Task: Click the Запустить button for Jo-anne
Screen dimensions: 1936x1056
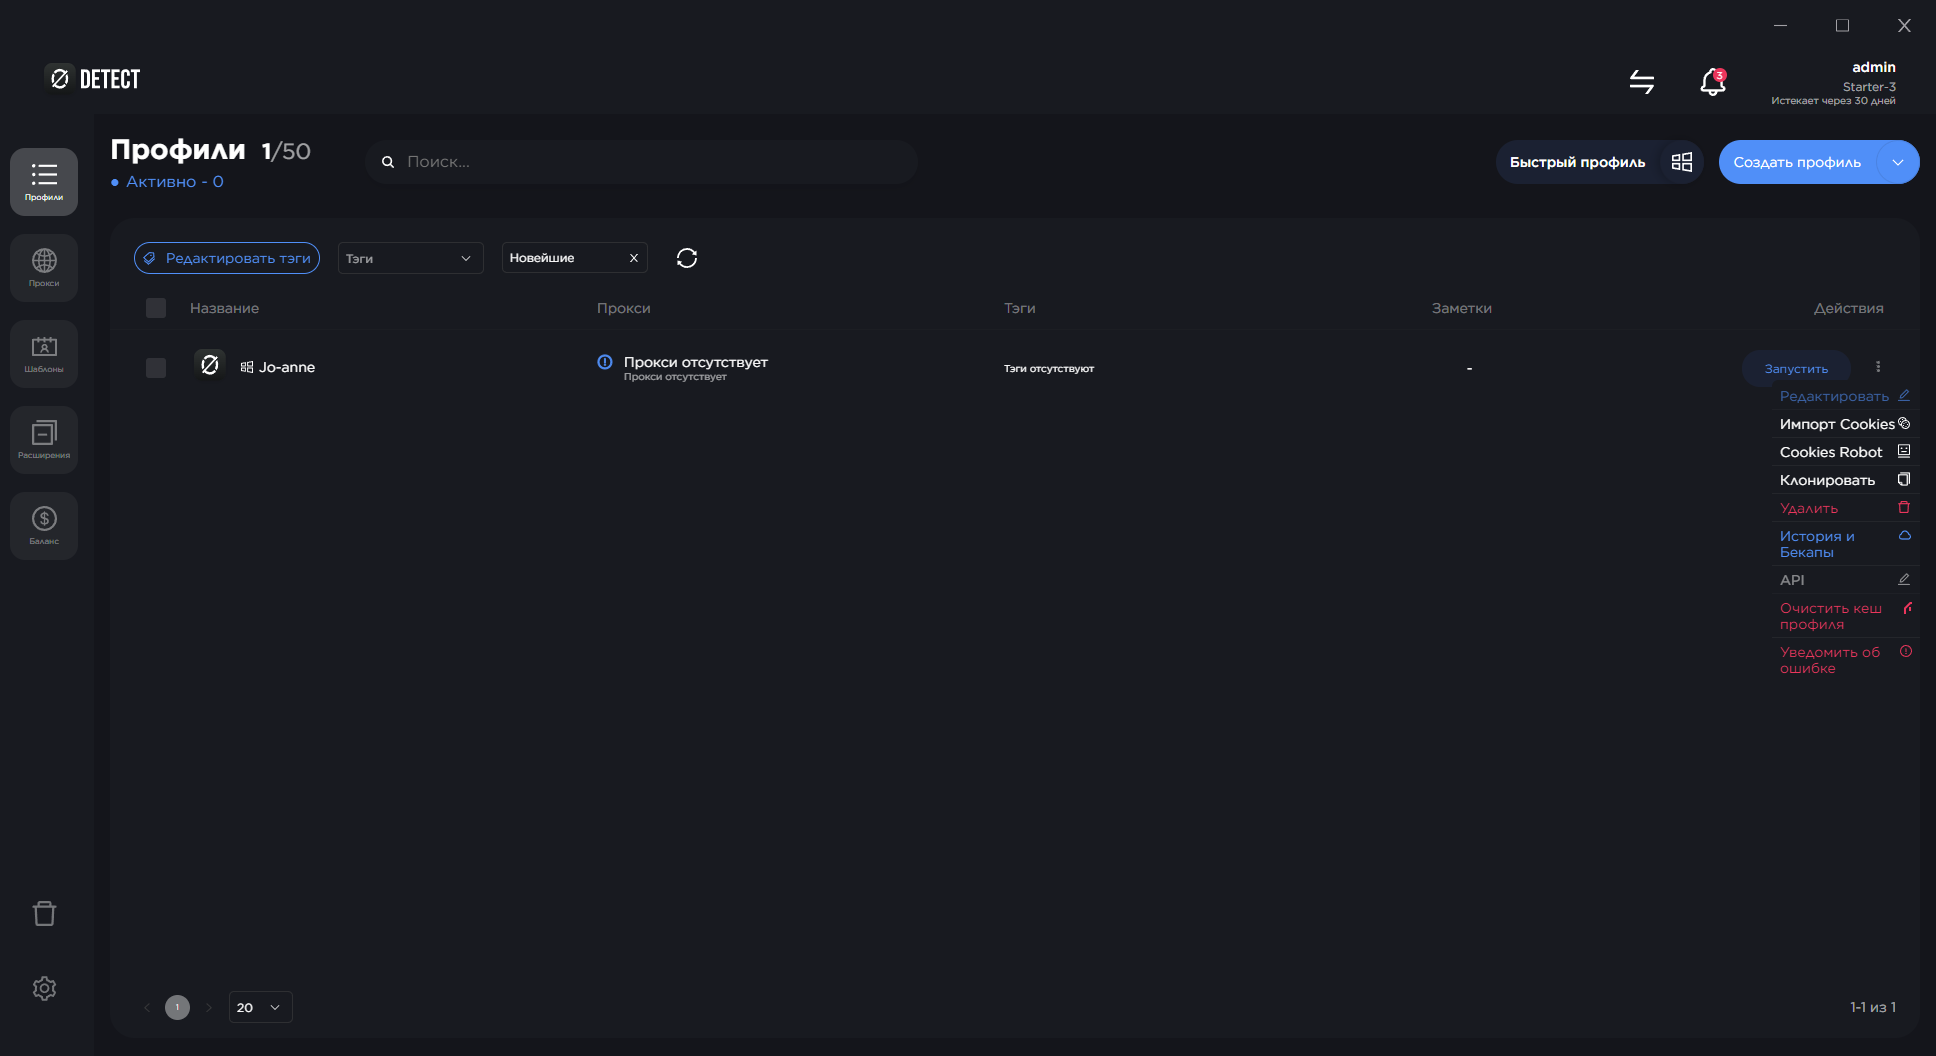Action: tap(1795, 368)
